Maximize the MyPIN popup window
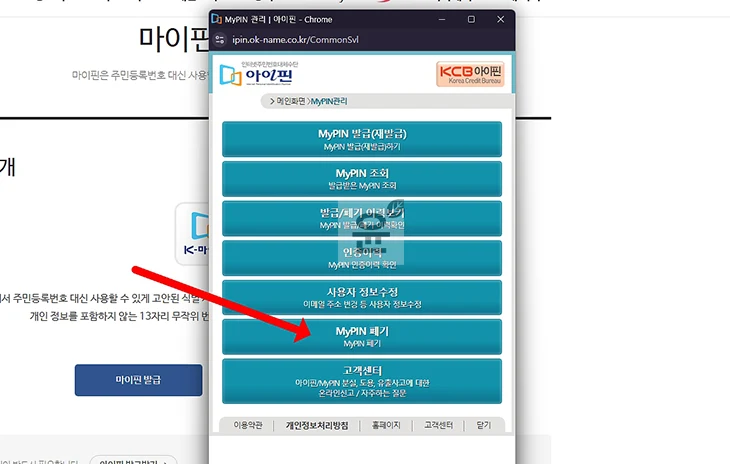The image size is (730, 464). 471,18
